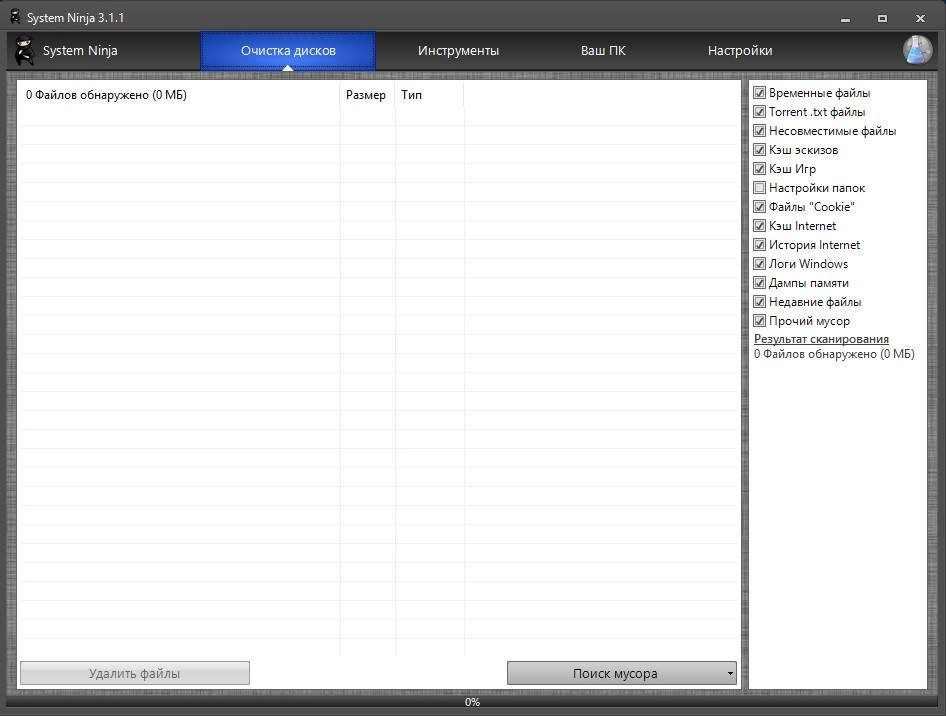Toggle История Internet checkbox
The height and width of the screenshot is (716, 946).
[x=760, y=245]
